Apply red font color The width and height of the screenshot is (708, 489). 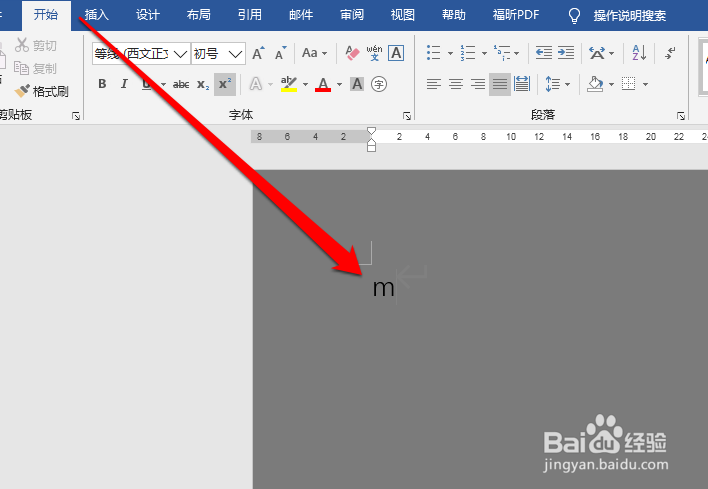(323, 84)
